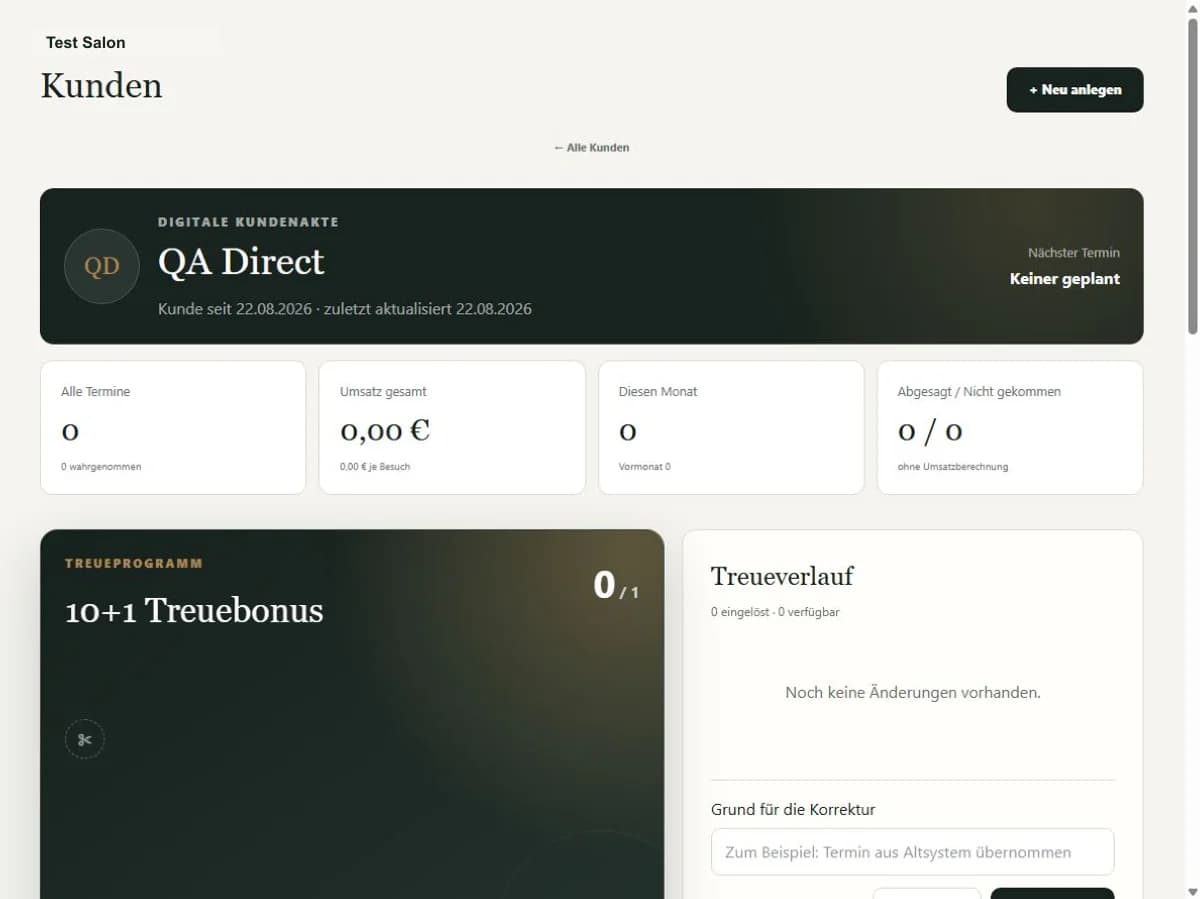Click the scissors stamp icon

coord(85,740)
